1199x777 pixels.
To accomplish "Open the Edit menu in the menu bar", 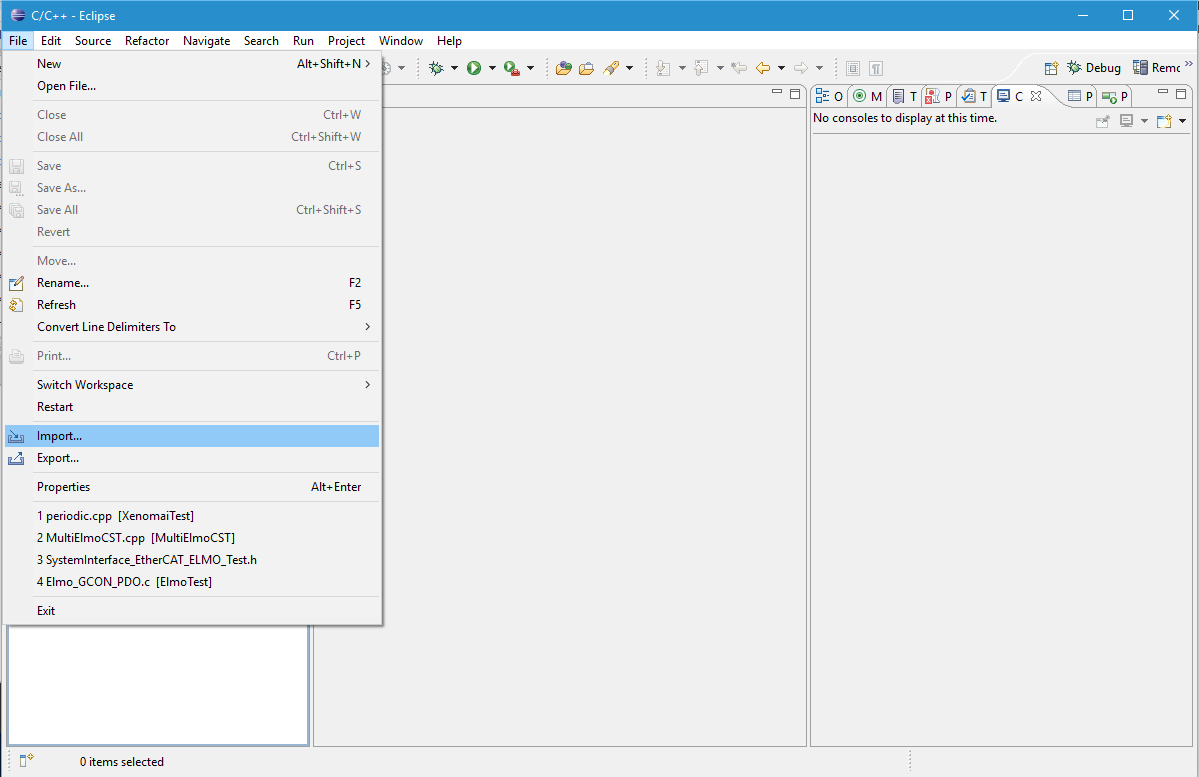I will [51, 41].
